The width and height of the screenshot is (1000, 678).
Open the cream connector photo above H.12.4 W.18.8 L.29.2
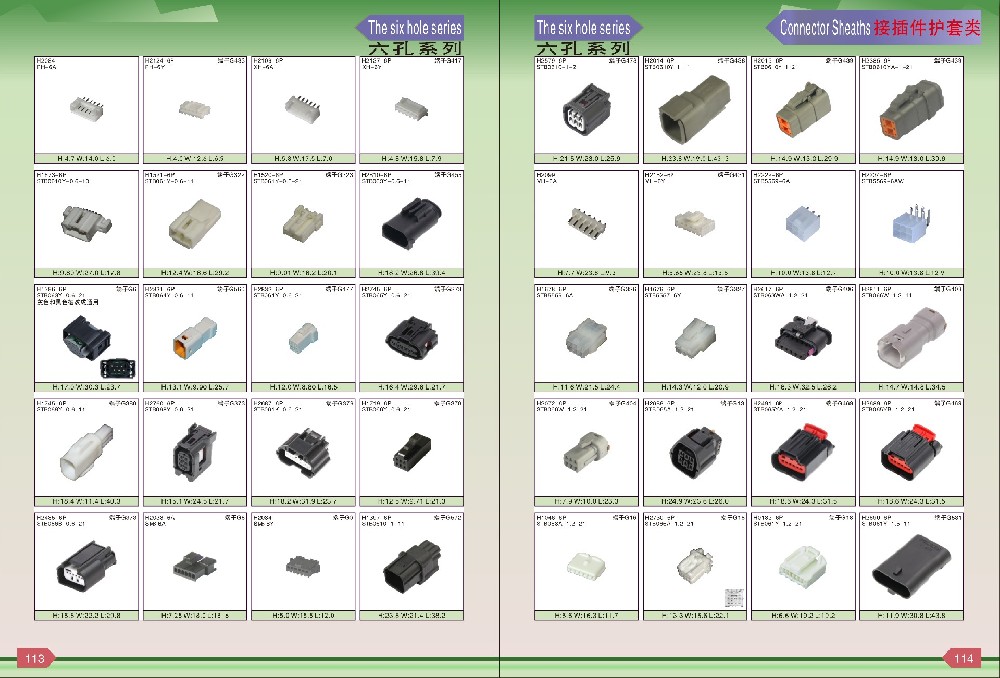pyautogui.click(x=195, y=223)
